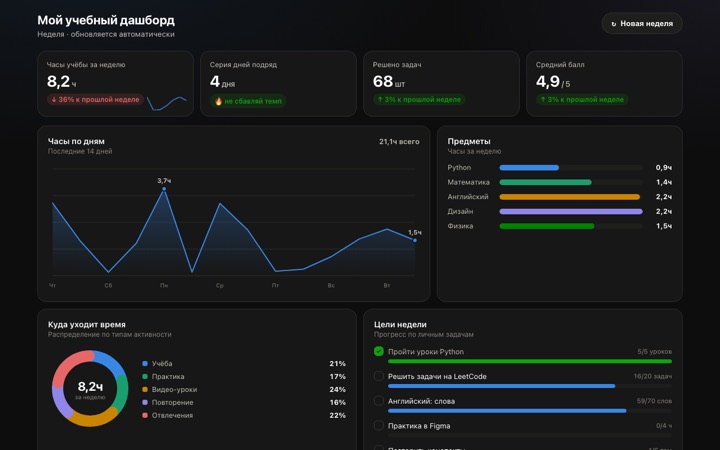The image size is (720, 450).
Task: Tick the Практика в Figma checkbox
Action: point(378,426)
